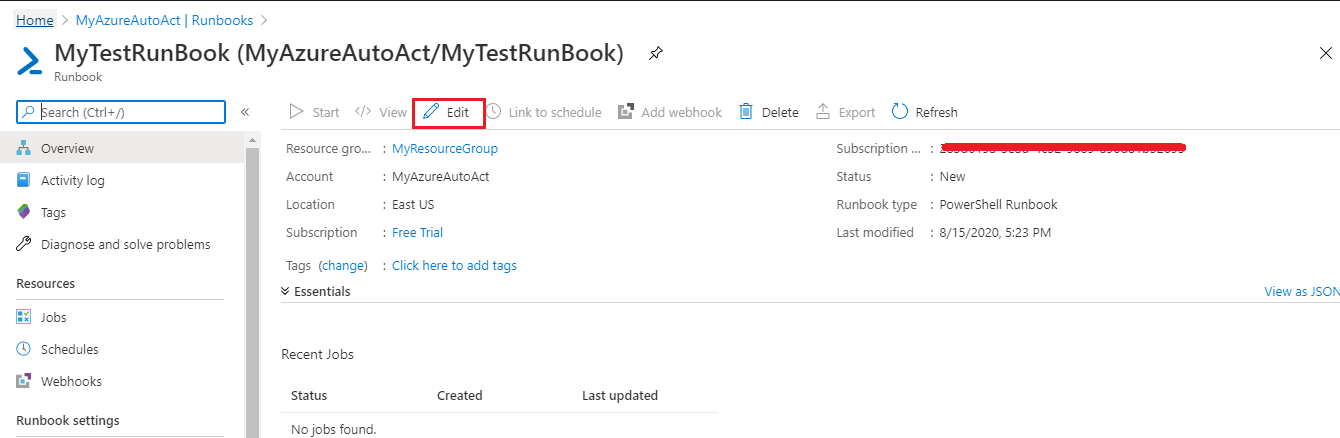1340x438 pixels.
Task: Open Diagnose and solve problems
Action: tap(125, 245)
